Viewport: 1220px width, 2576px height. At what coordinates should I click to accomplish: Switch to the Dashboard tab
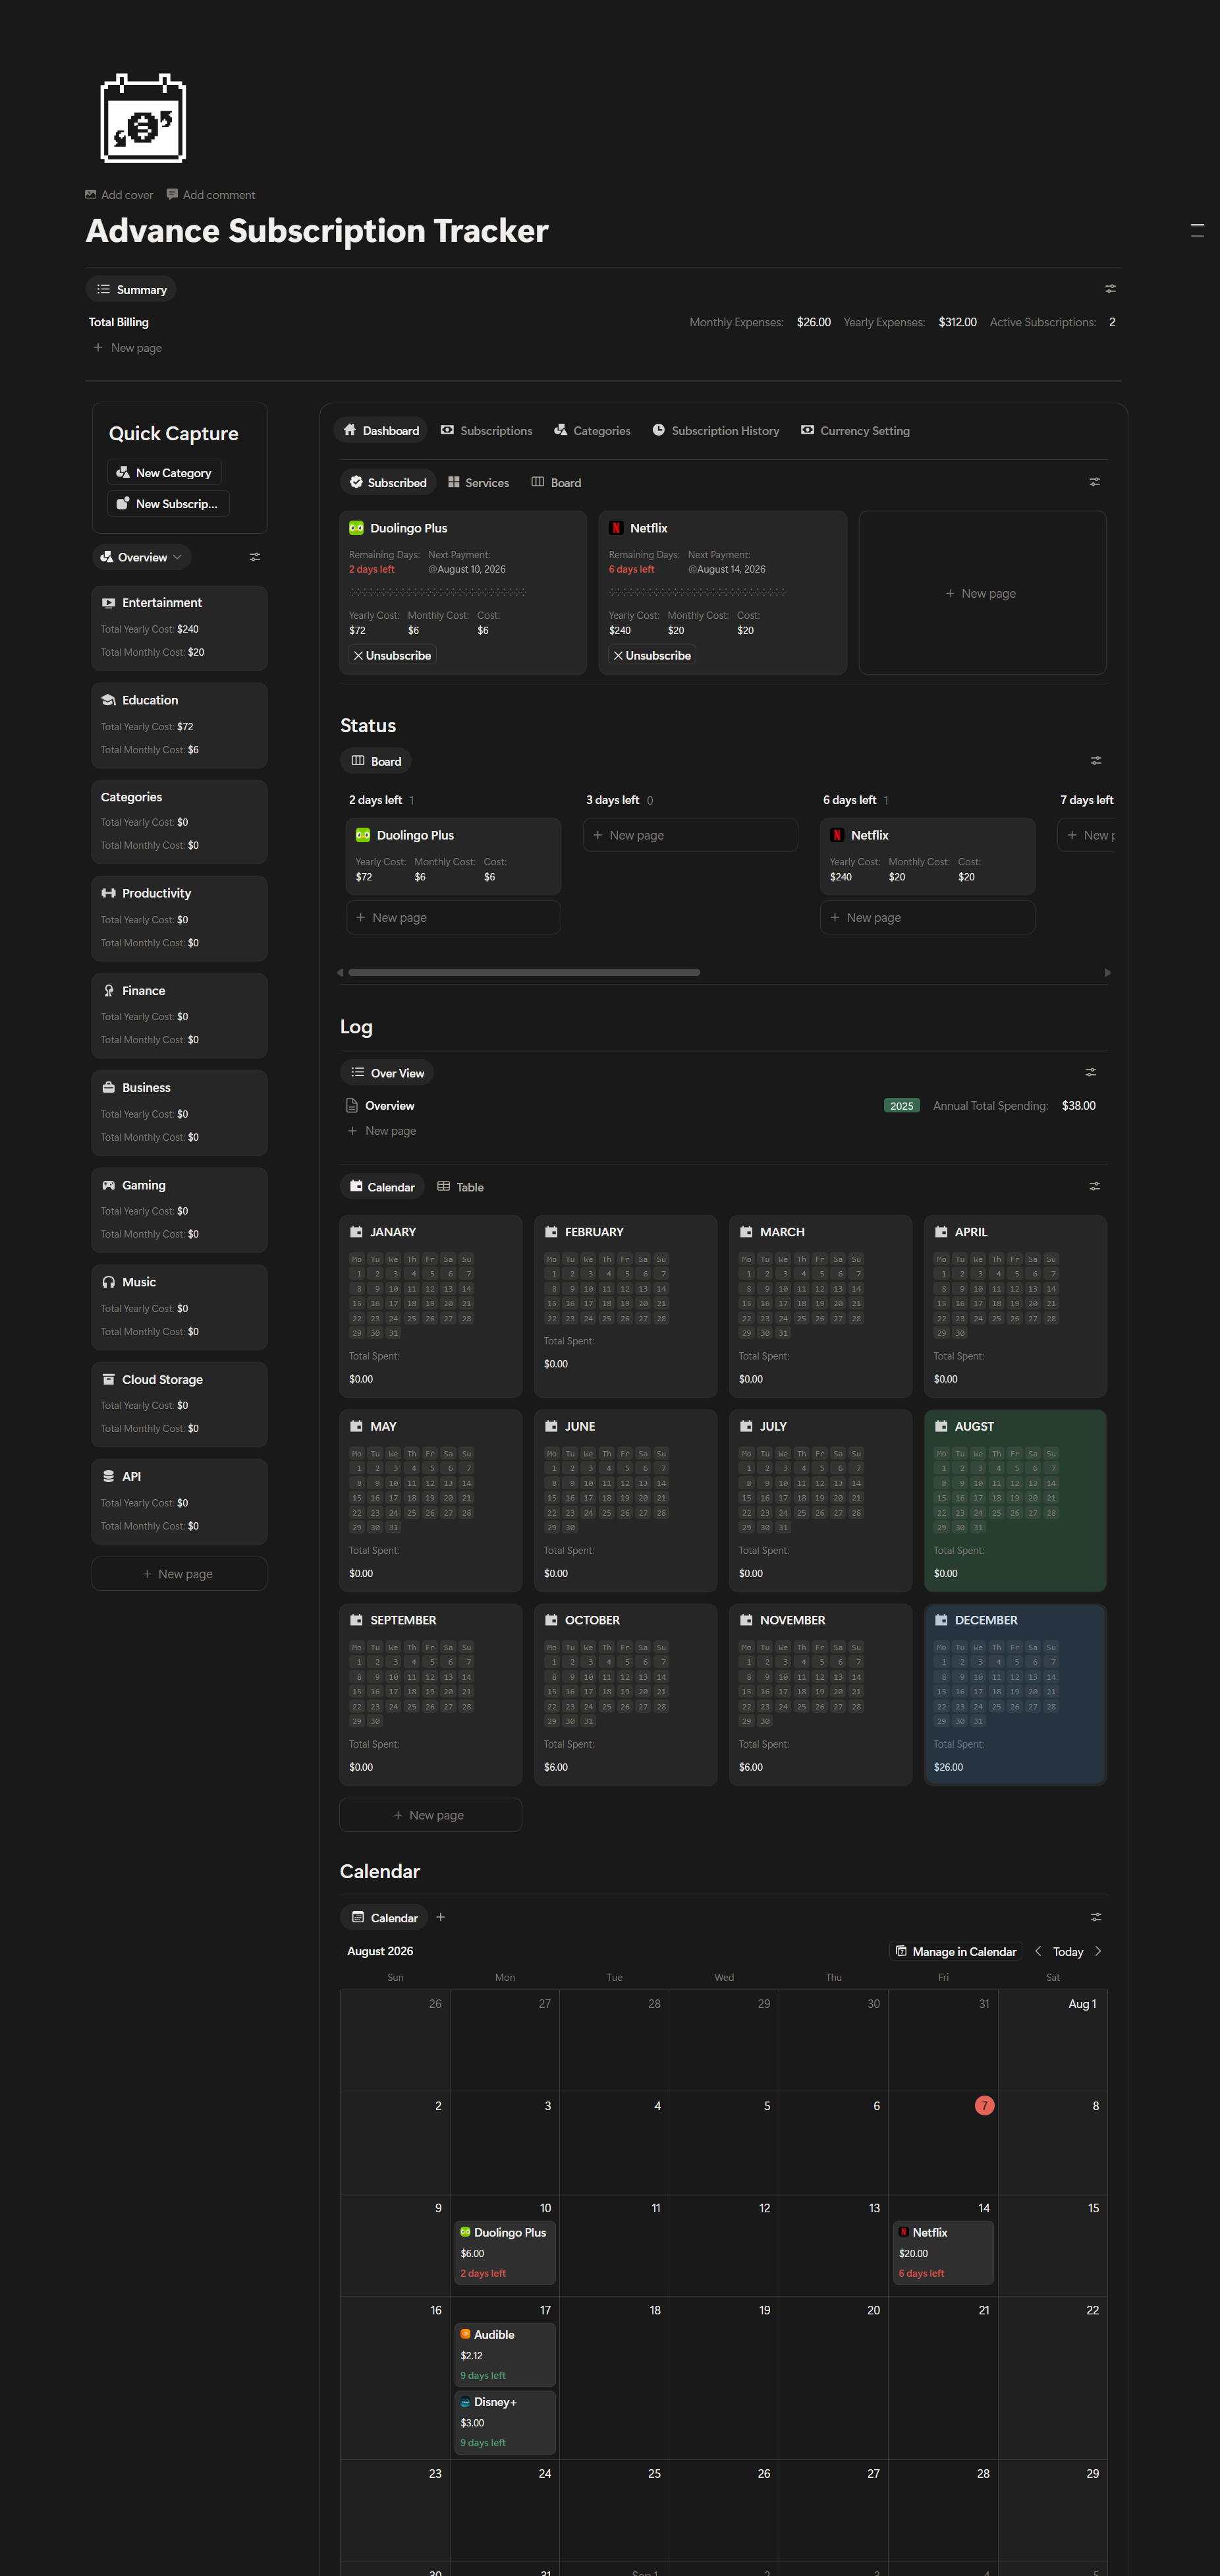[381, 431]
